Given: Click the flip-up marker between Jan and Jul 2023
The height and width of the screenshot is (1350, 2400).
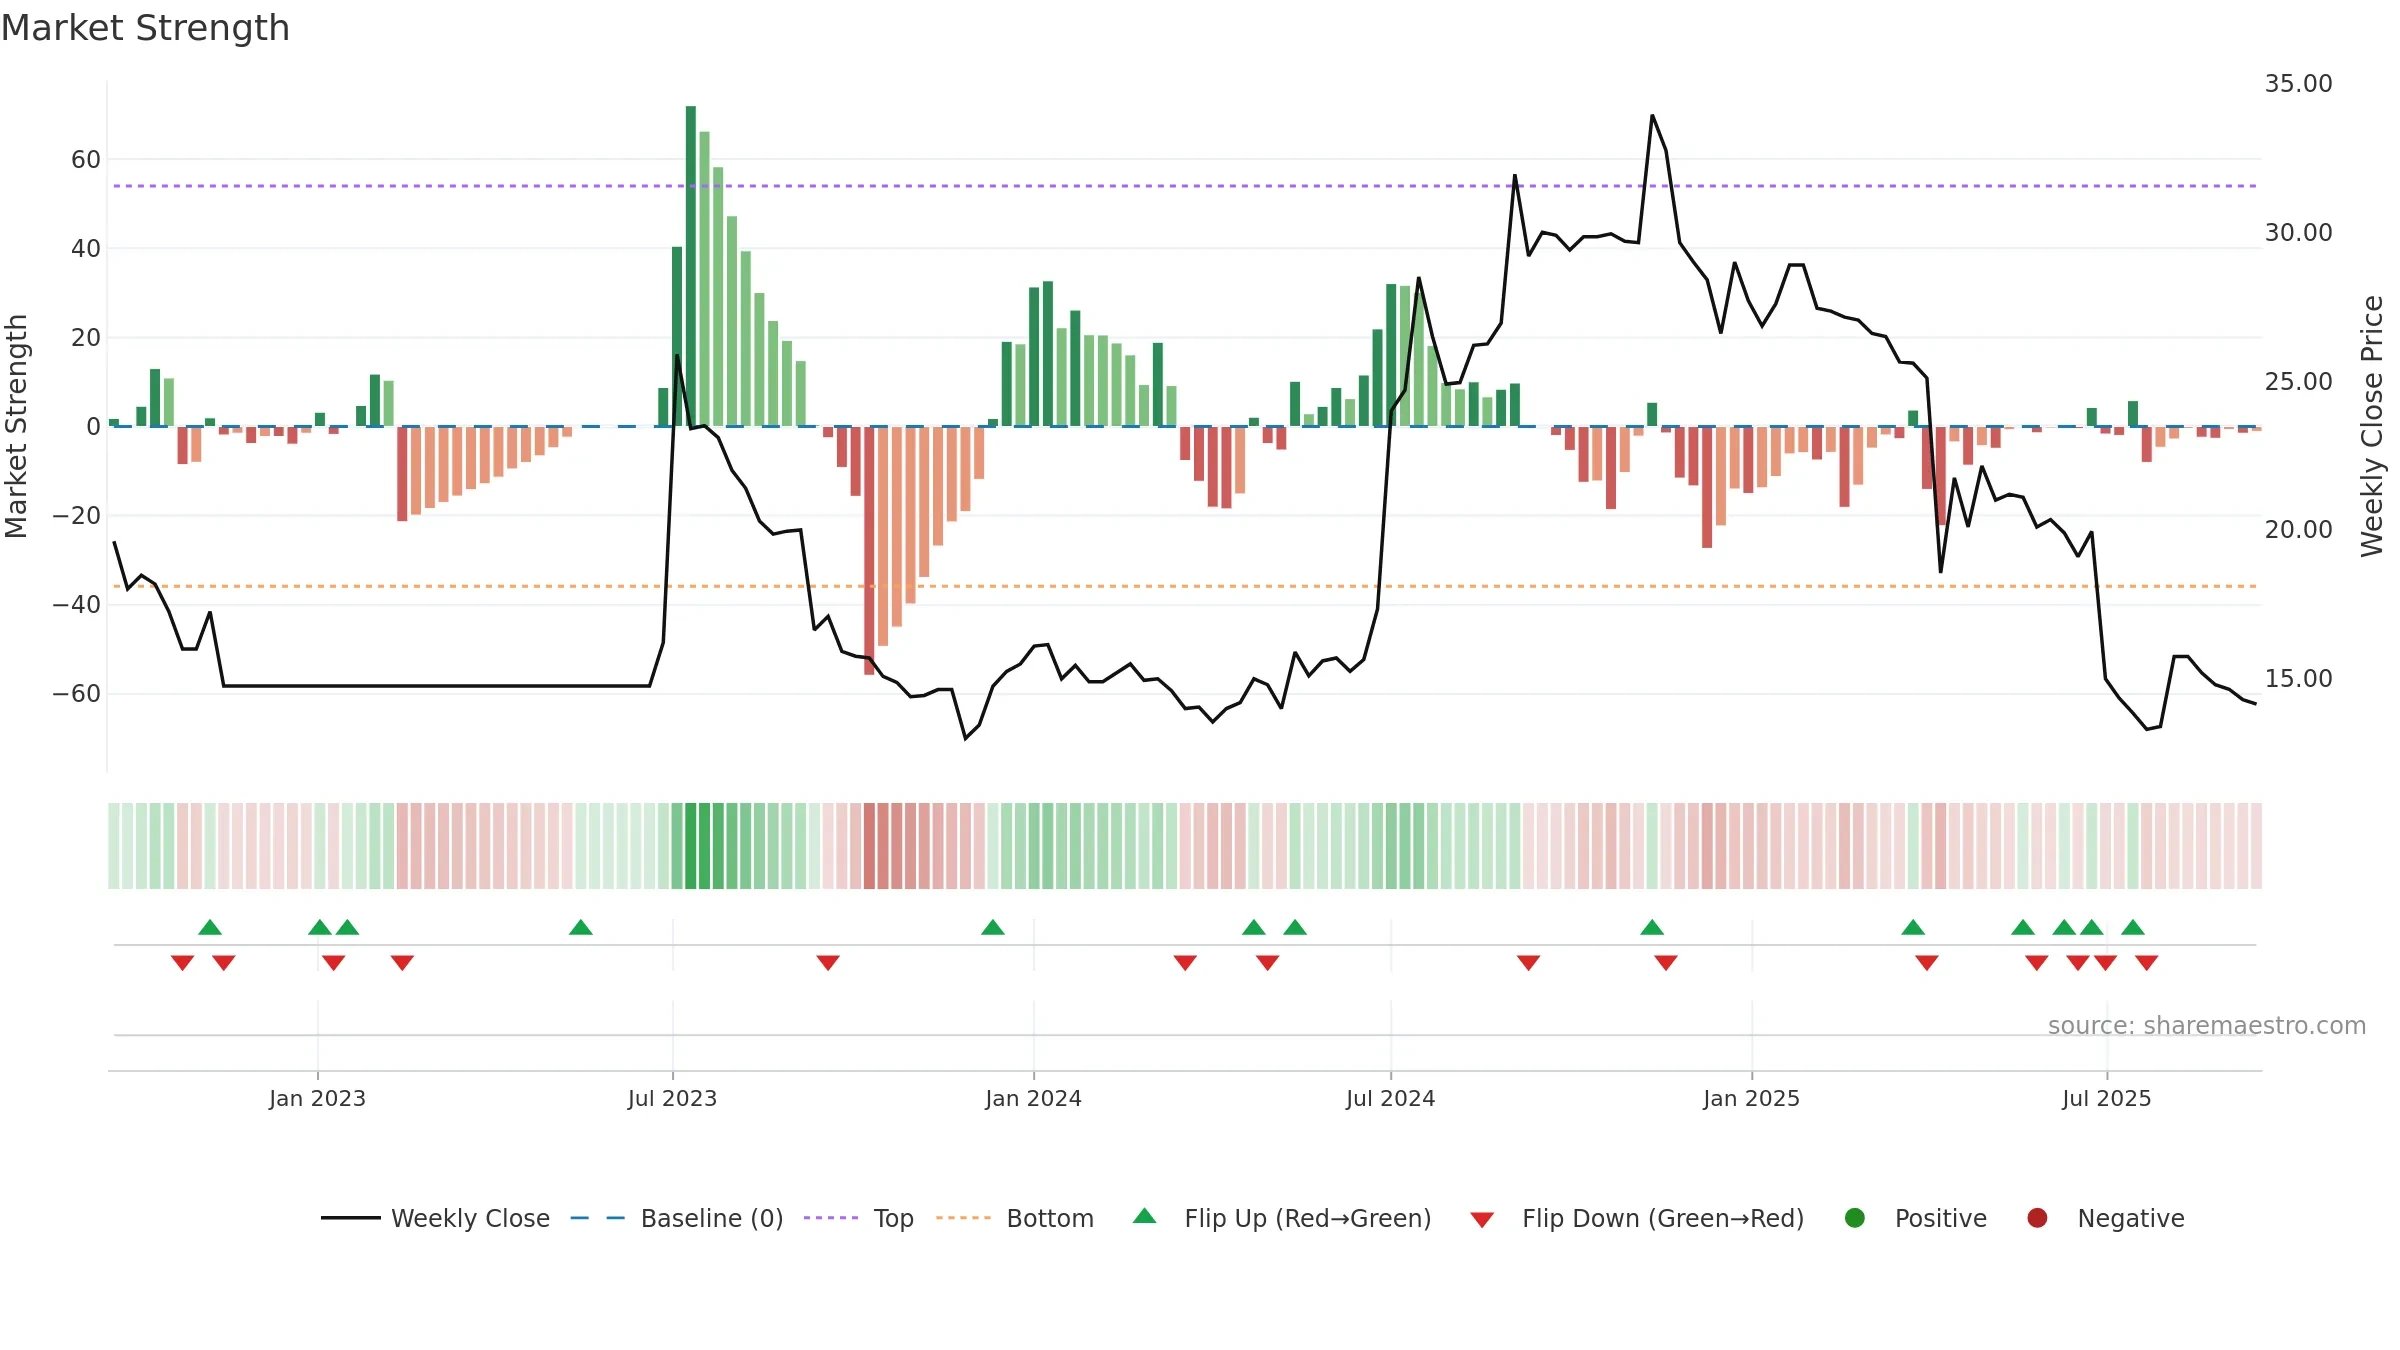Looking at the screenshot, I should pos(581,928).
